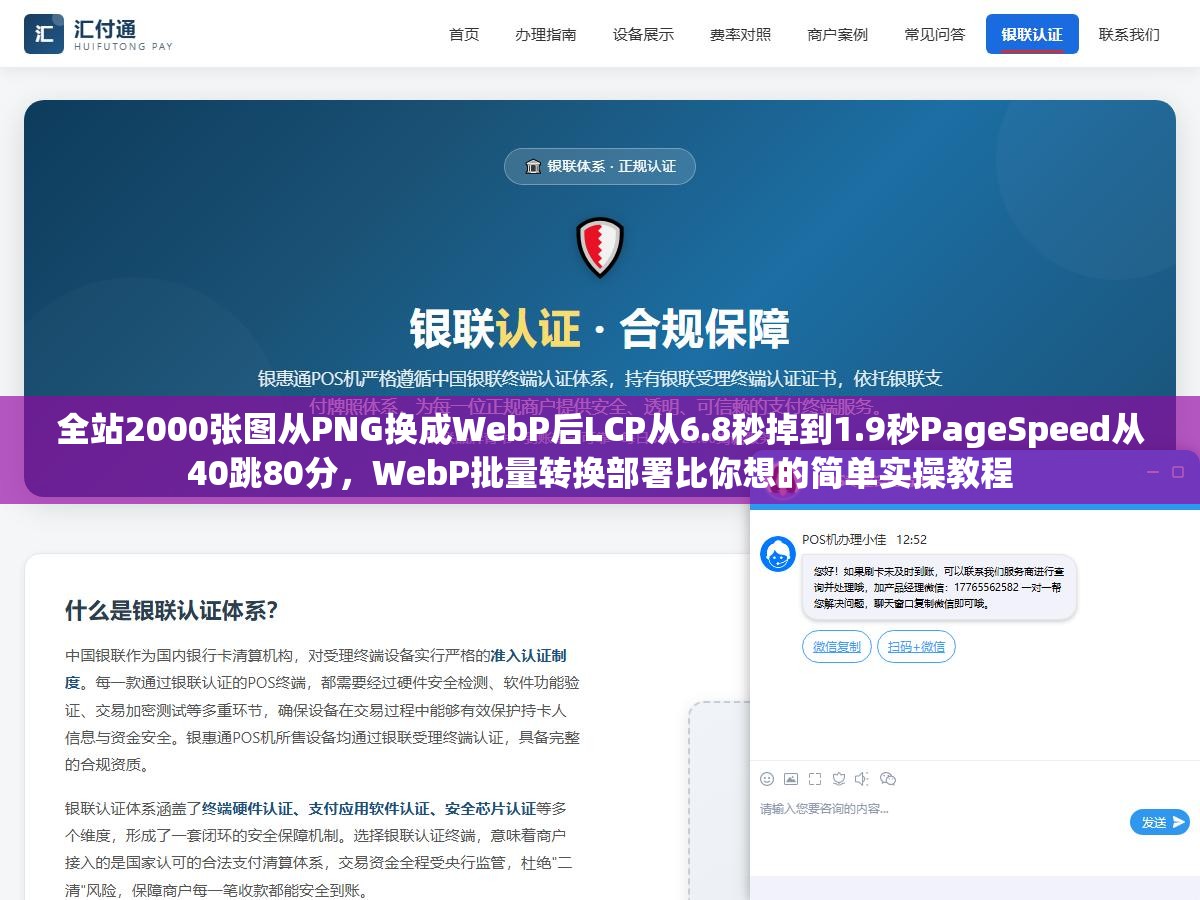Click the send image icon
The height and width of the screenshot is (900, 1200).
pyautogui.click(x=791, y=778)
